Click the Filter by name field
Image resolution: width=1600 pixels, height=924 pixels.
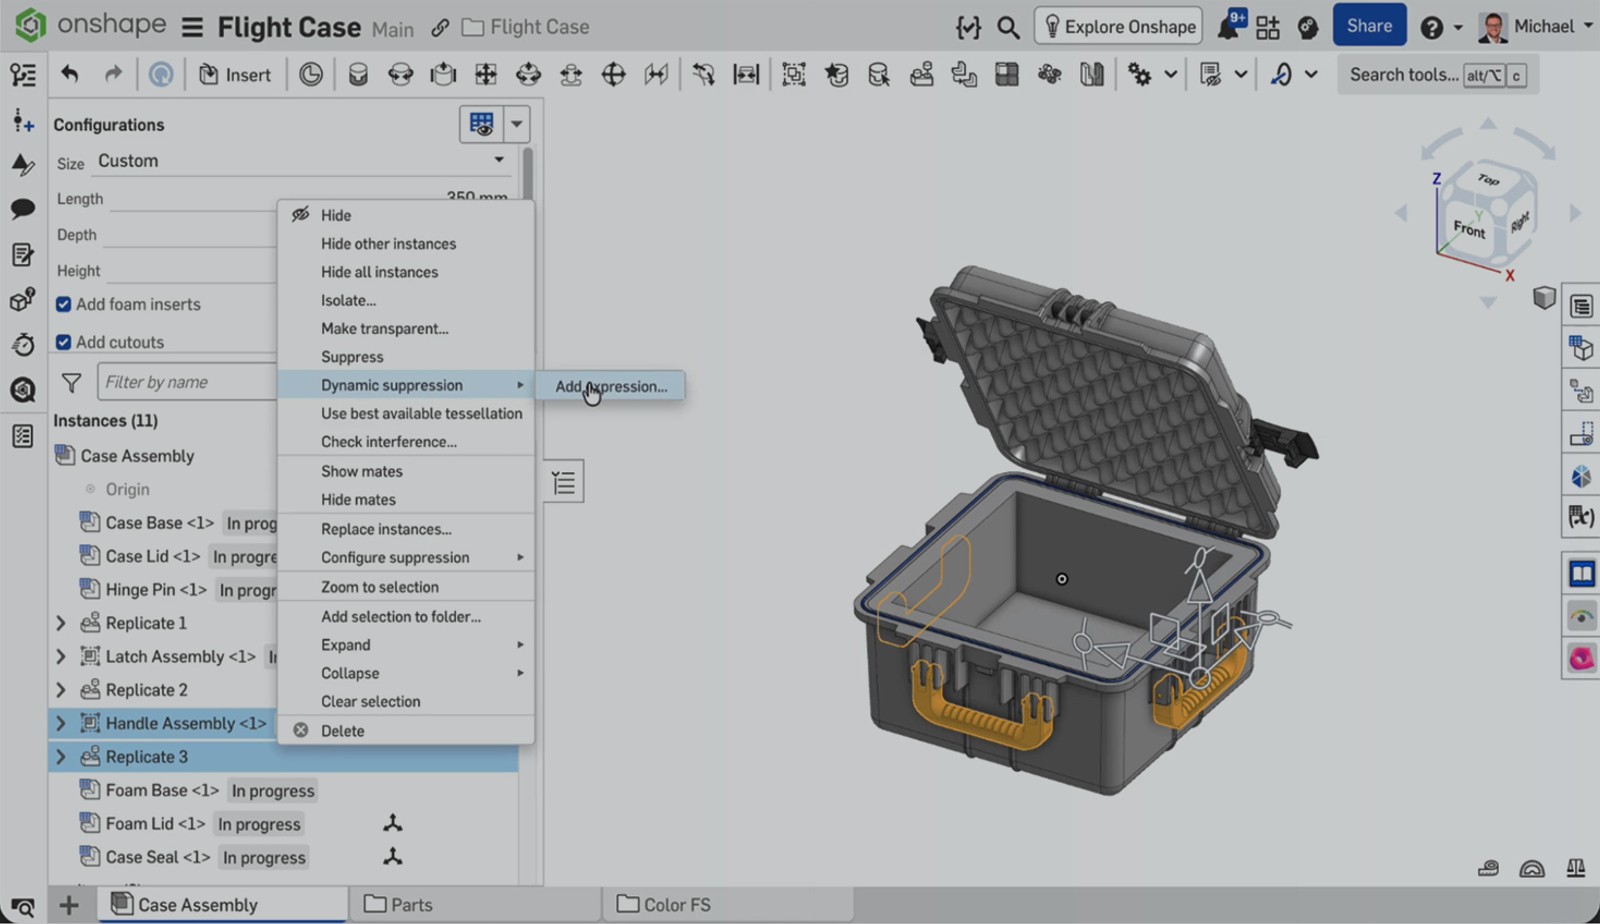click(x=186, y=382)
